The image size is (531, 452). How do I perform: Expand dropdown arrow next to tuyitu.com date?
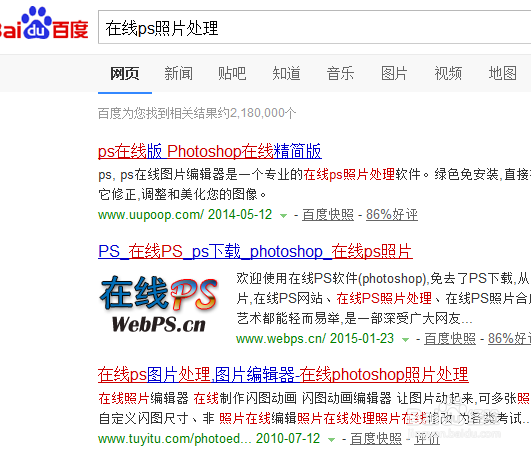(332, 439)
